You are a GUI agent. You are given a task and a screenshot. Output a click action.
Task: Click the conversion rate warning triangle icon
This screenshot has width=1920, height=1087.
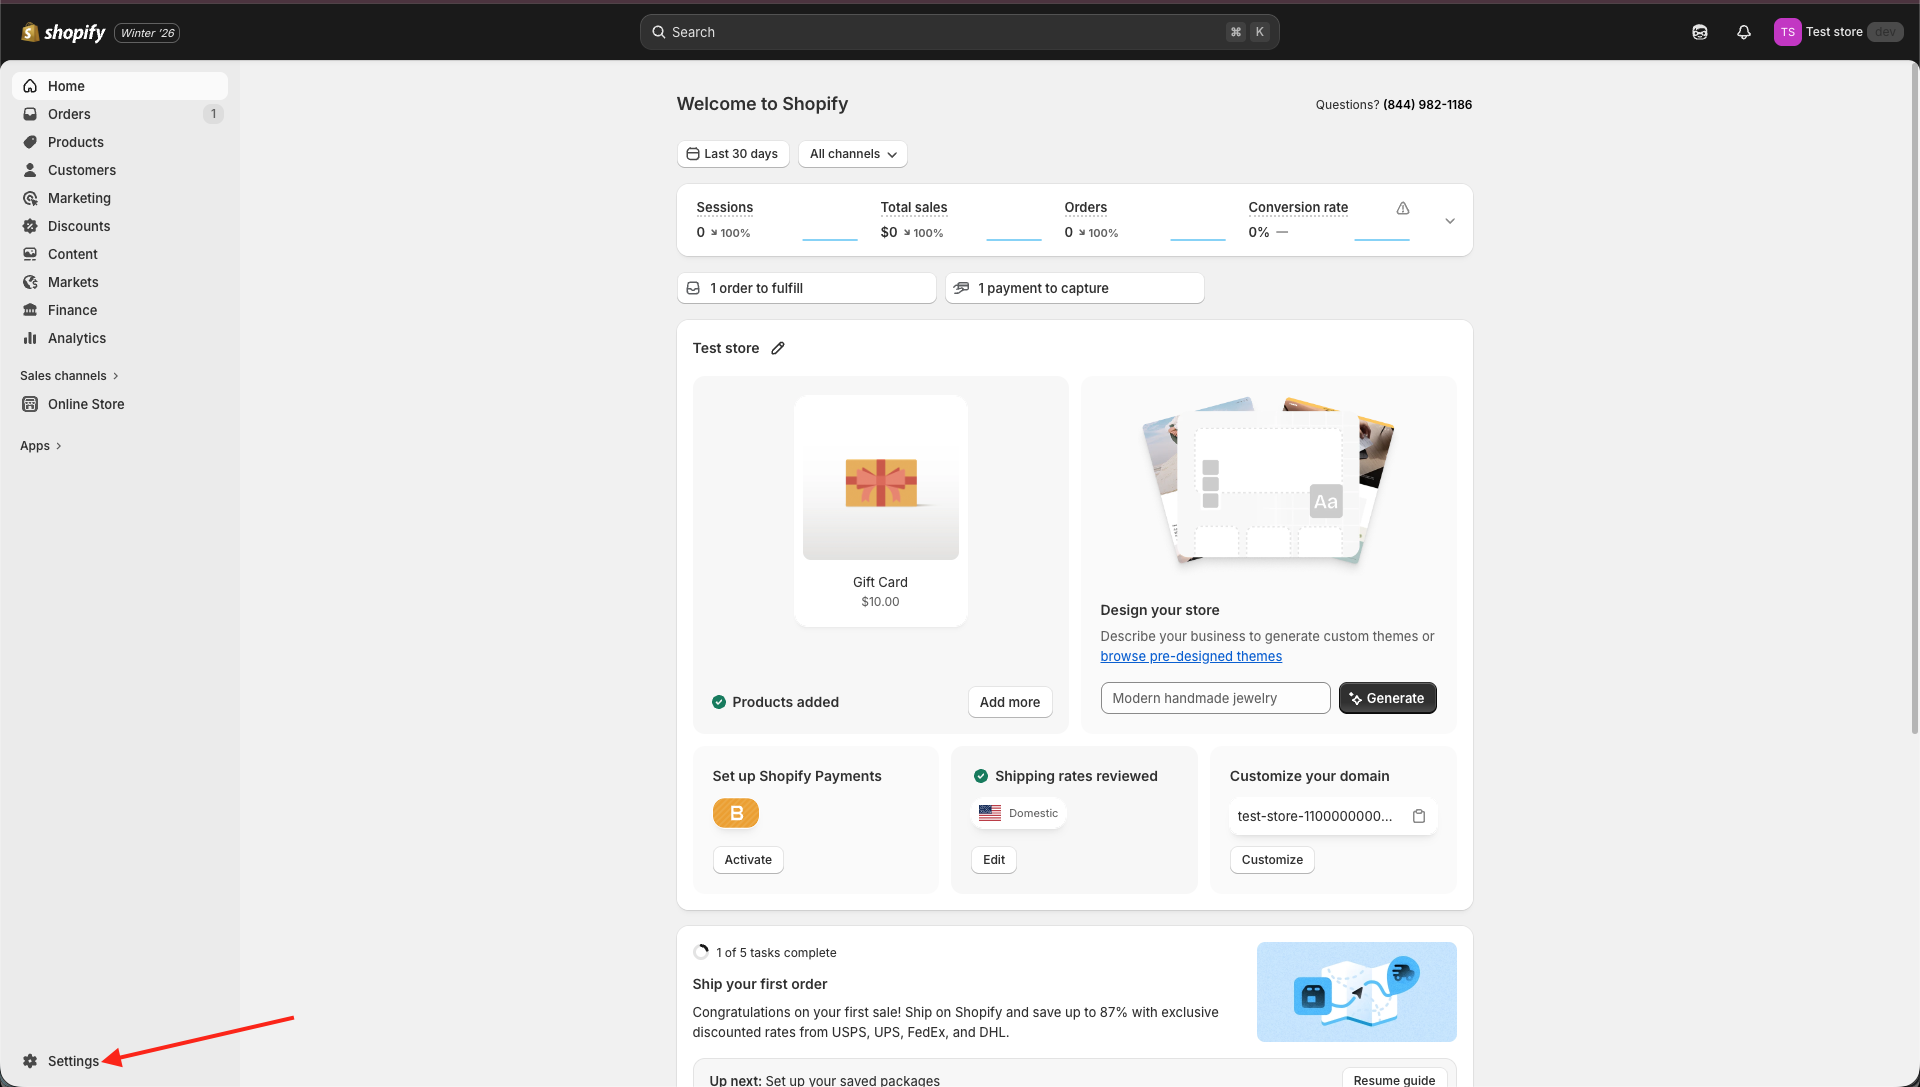click(1403, 208)
